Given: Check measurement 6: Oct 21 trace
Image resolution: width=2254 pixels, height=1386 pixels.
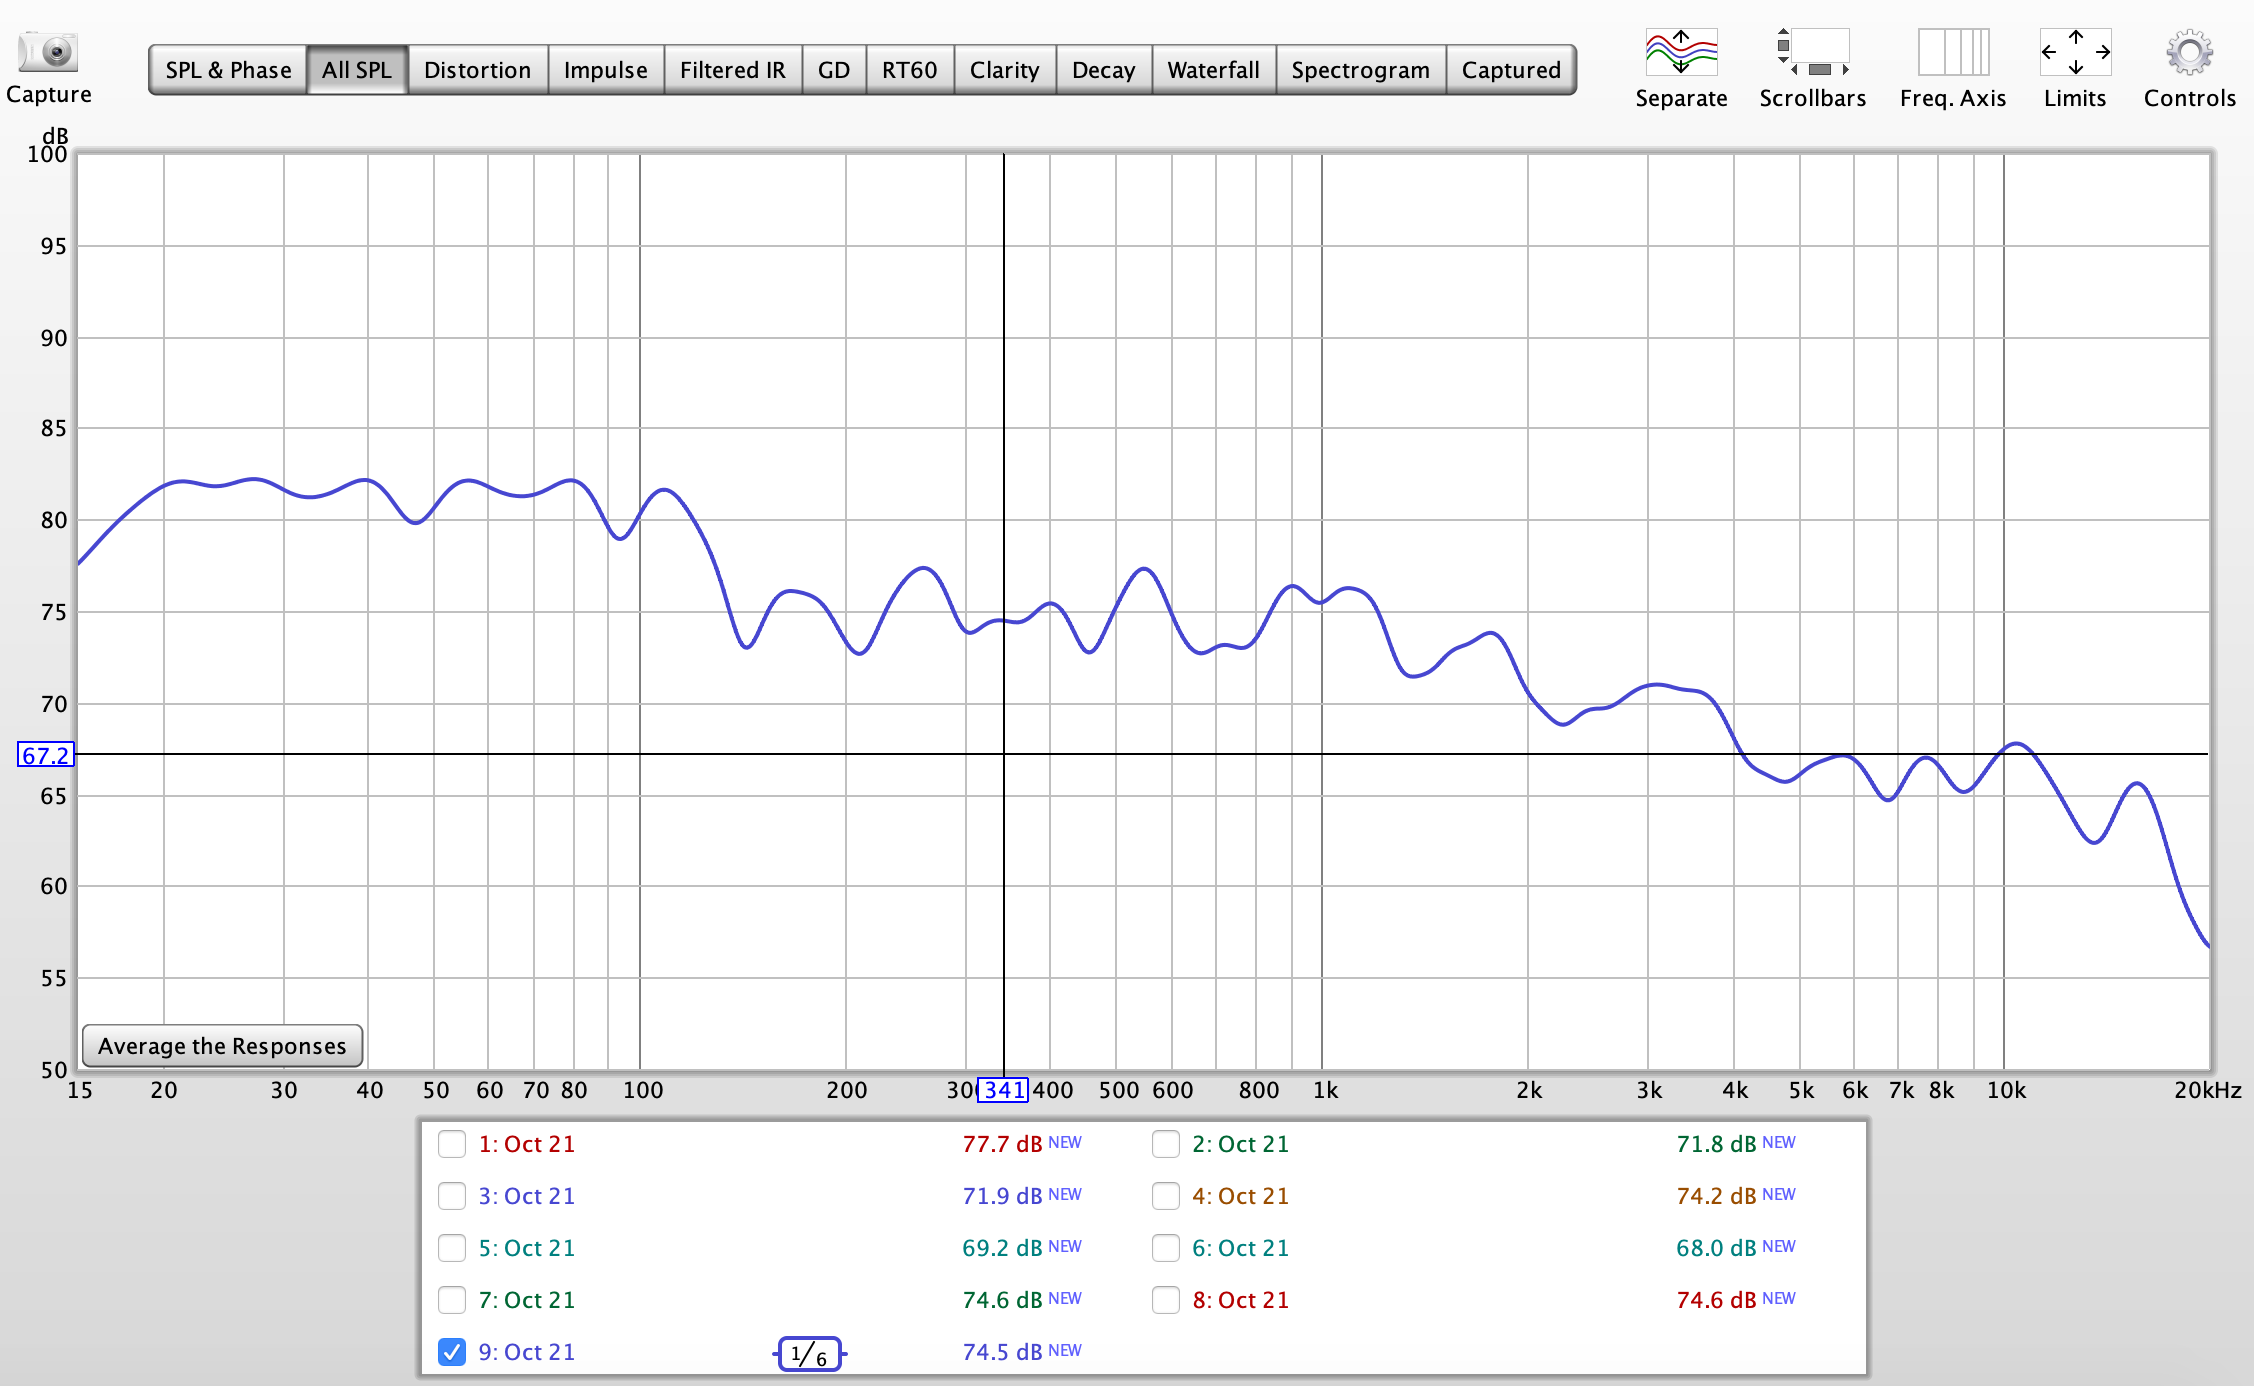Looking at the screenshot, I should [x=1166, y=1248].
